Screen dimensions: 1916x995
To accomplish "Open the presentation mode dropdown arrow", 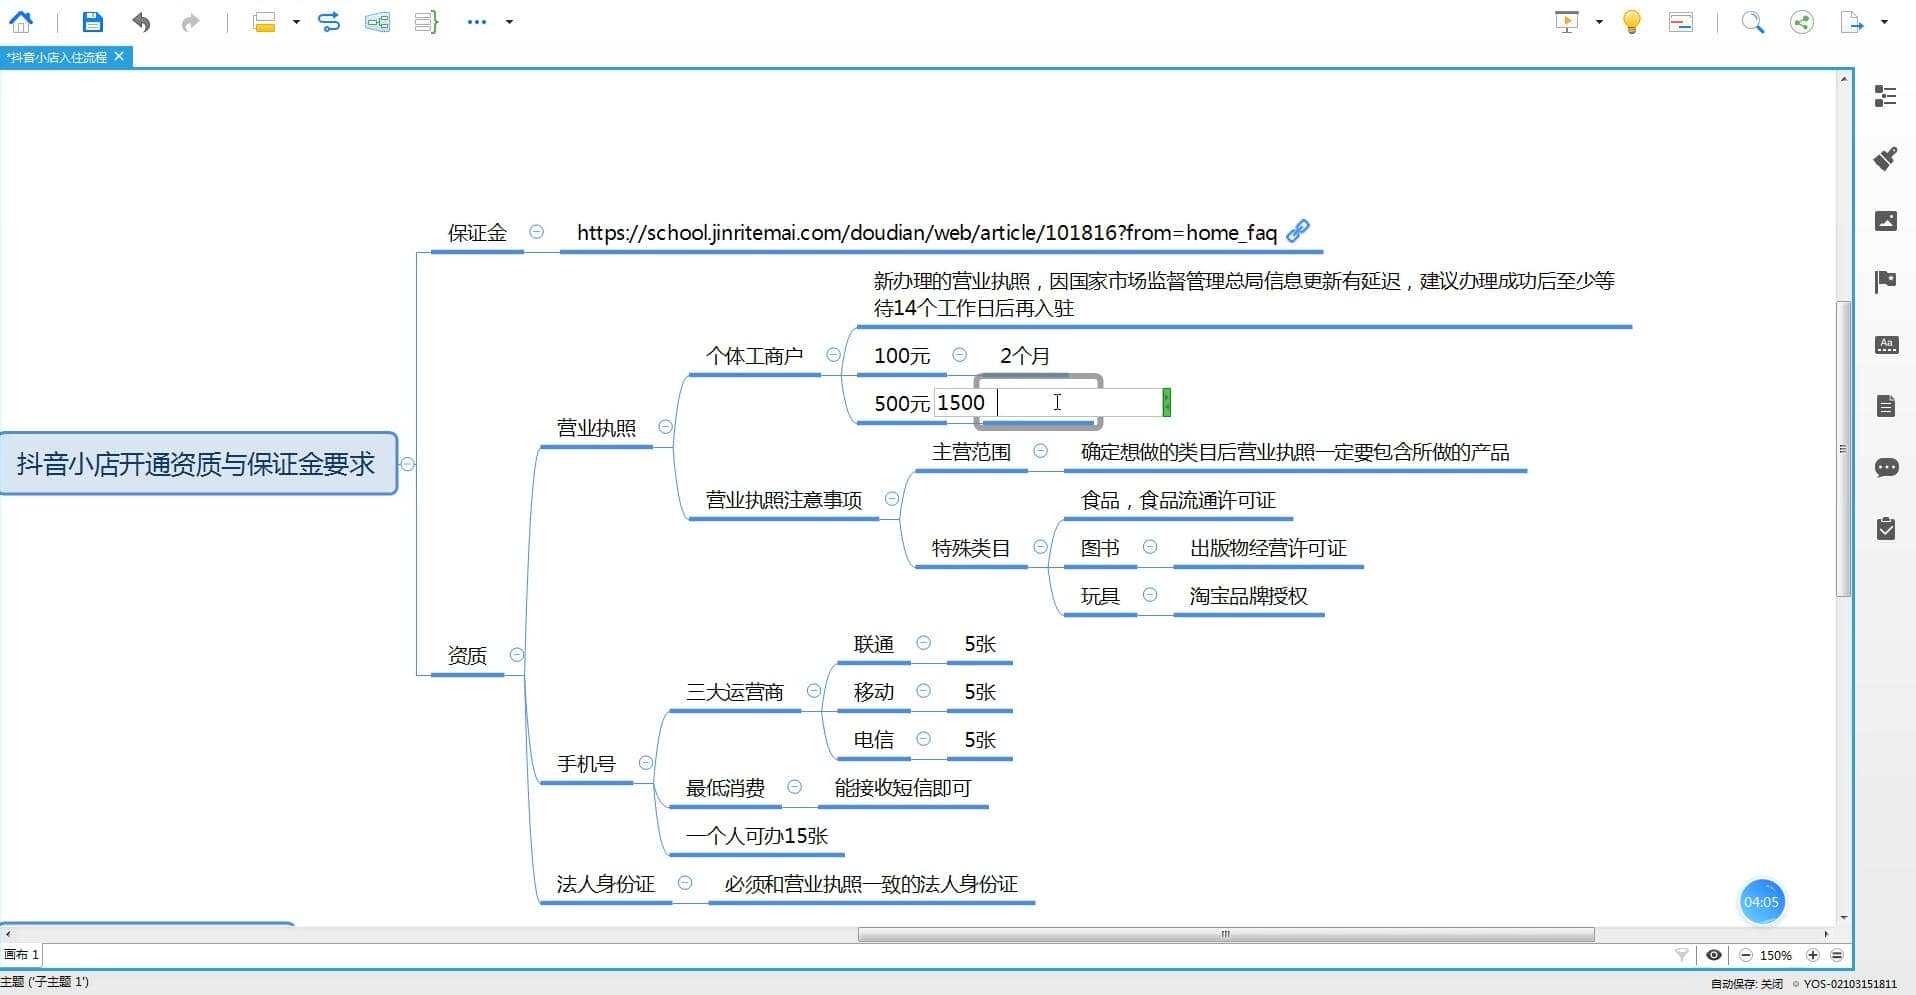I will (x=1599, y=22).
